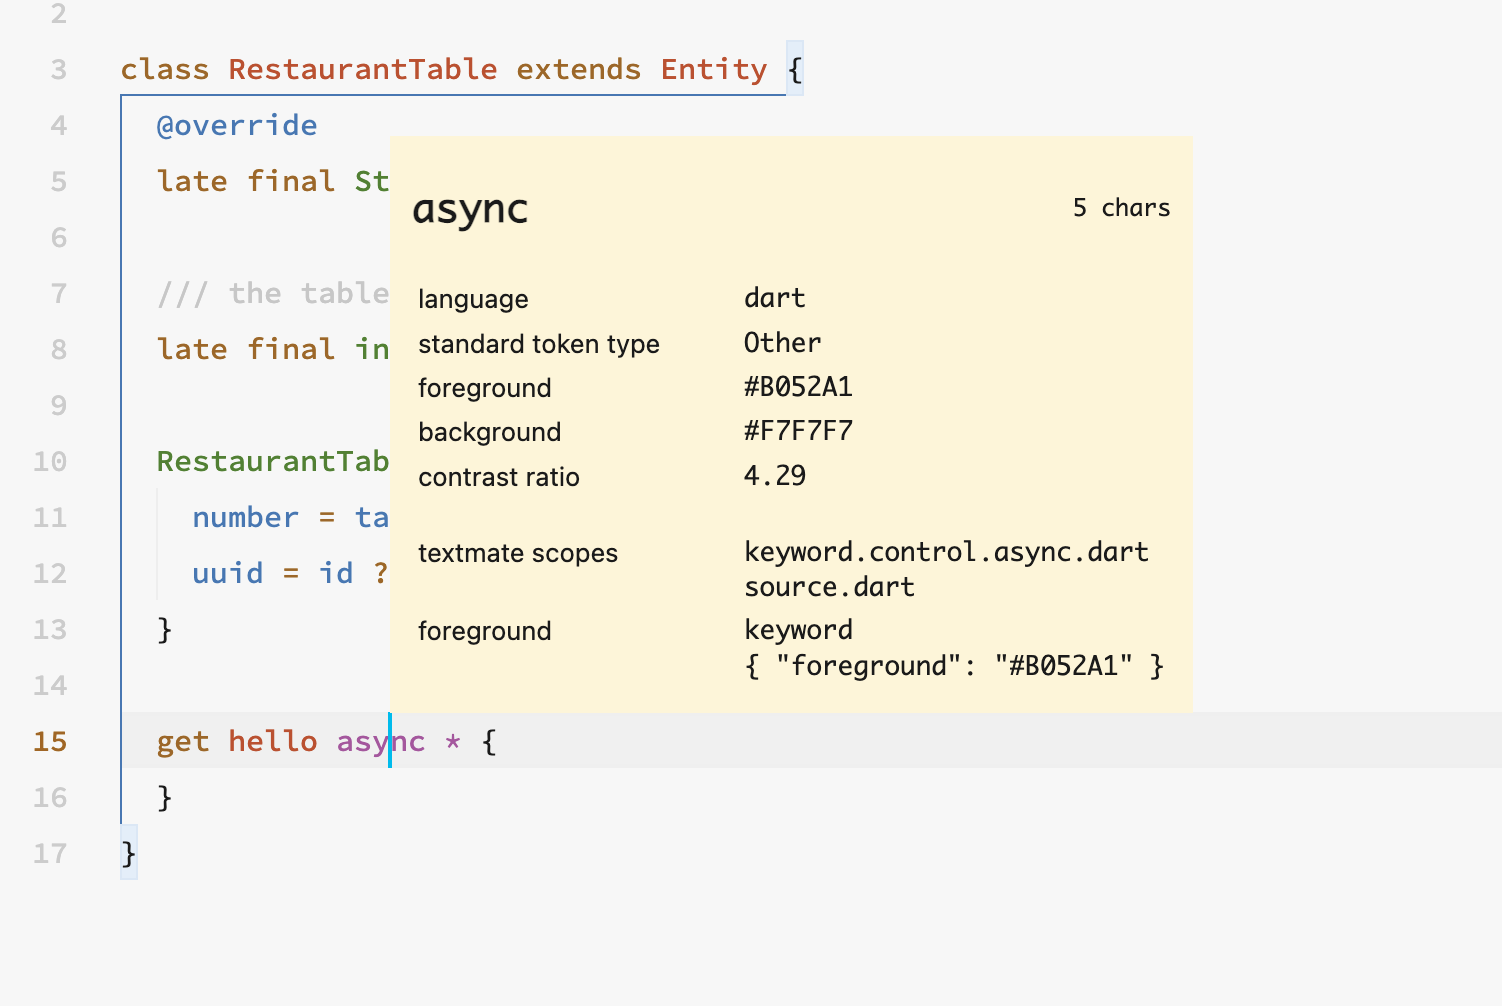Screen dimensions: 1502x1006
Task: Click the asterisk after async on line 15
Action: click(453, 741)
